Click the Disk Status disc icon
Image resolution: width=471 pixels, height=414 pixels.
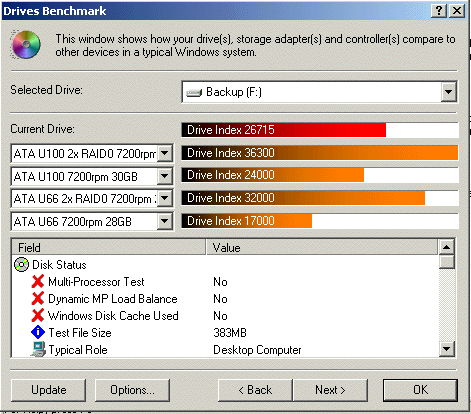click(x=21, y=265)
